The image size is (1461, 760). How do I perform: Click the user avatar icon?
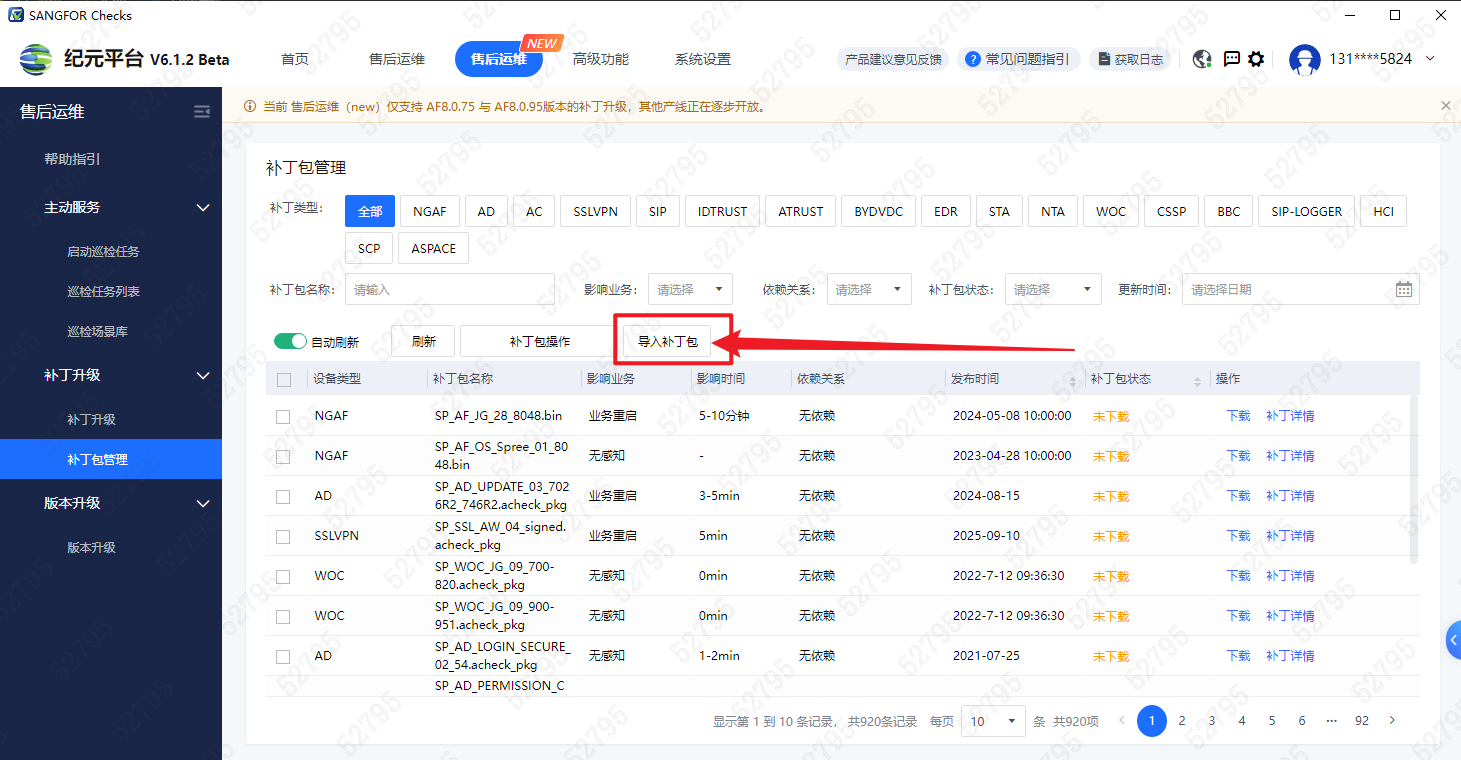click(x=1304, y=59)
